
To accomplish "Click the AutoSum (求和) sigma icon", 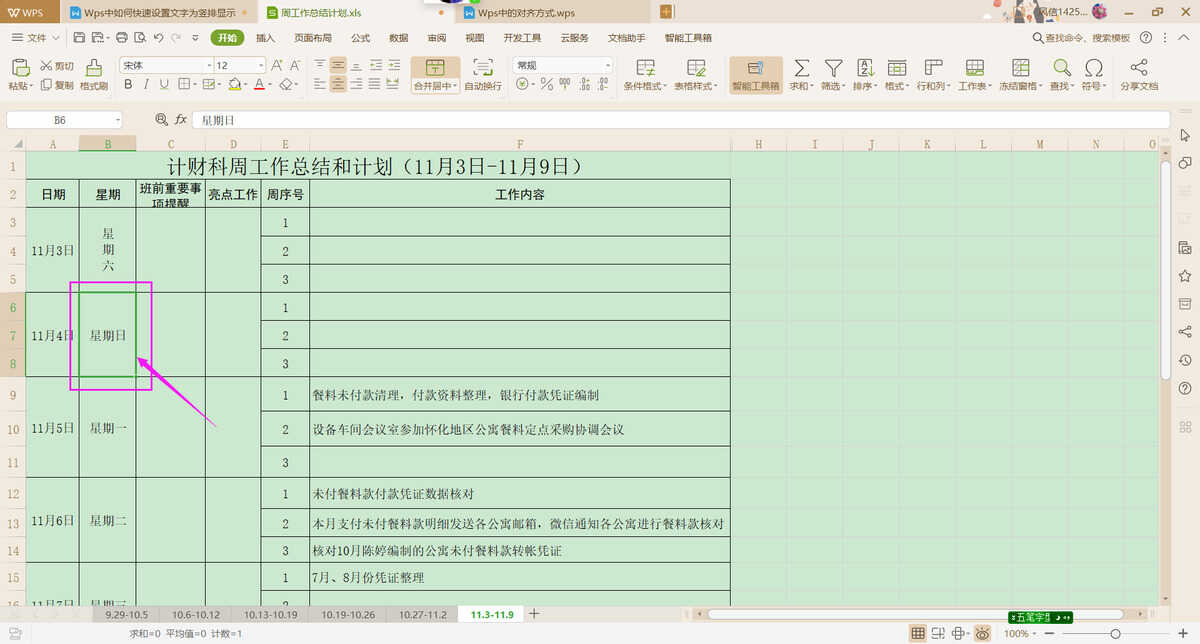I will (801, 67).
